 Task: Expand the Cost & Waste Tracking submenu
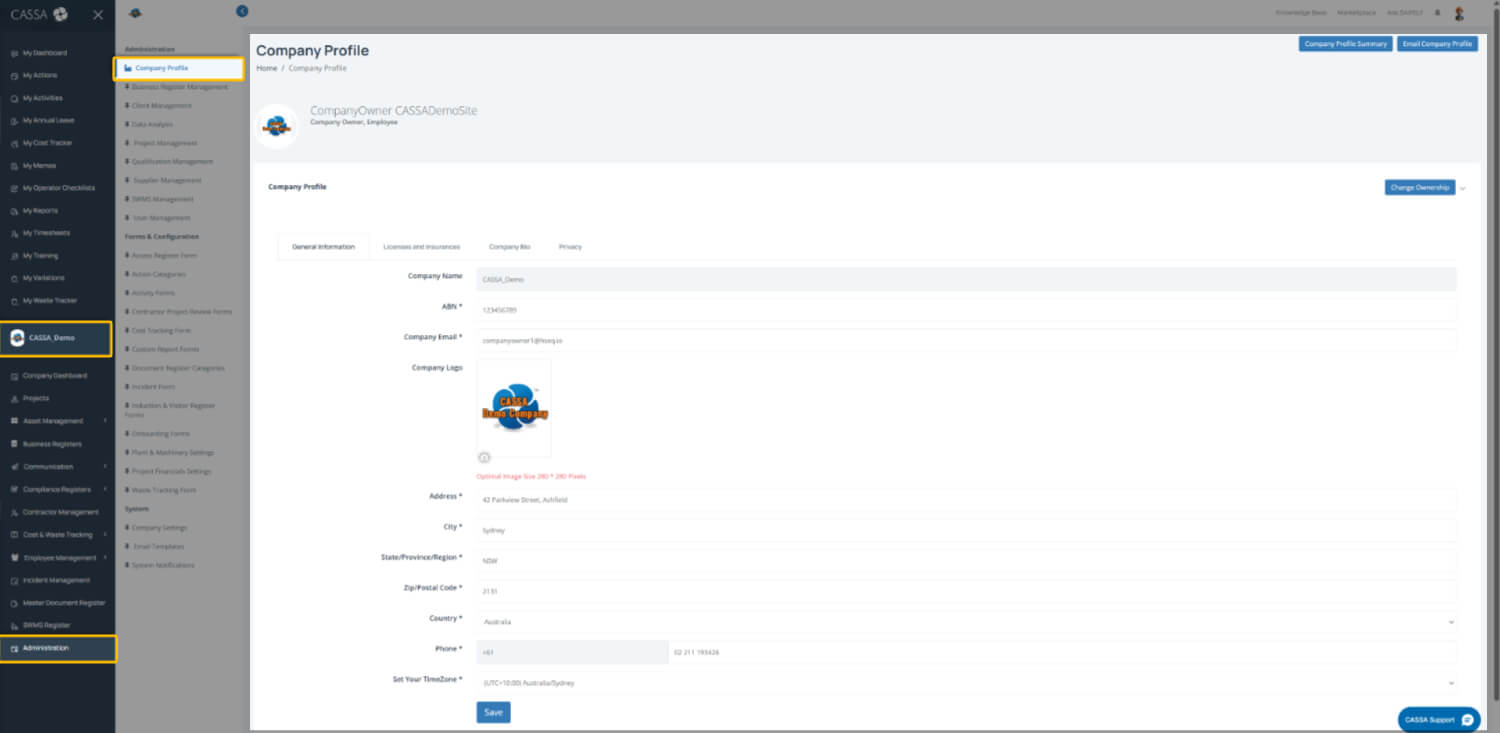tap(104, 535)
